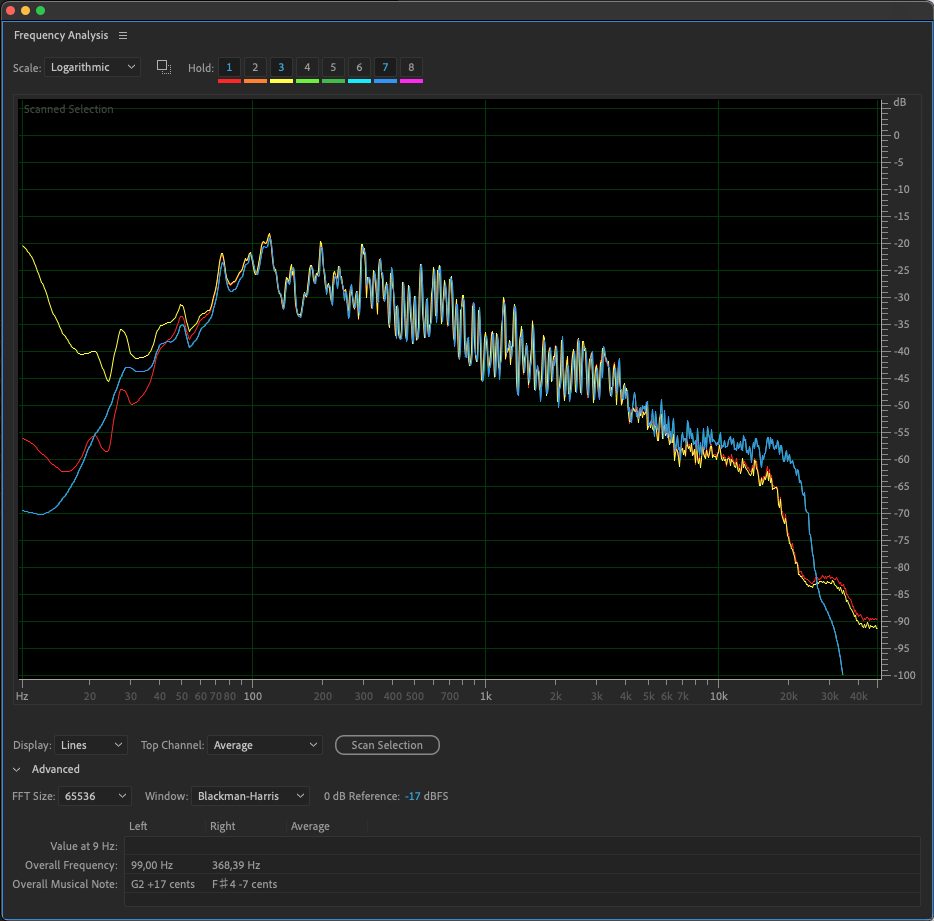The width and height of the screenshot is (934, 921).
Task: Toggle Hold button 1
Action: (x=229, y=67)
